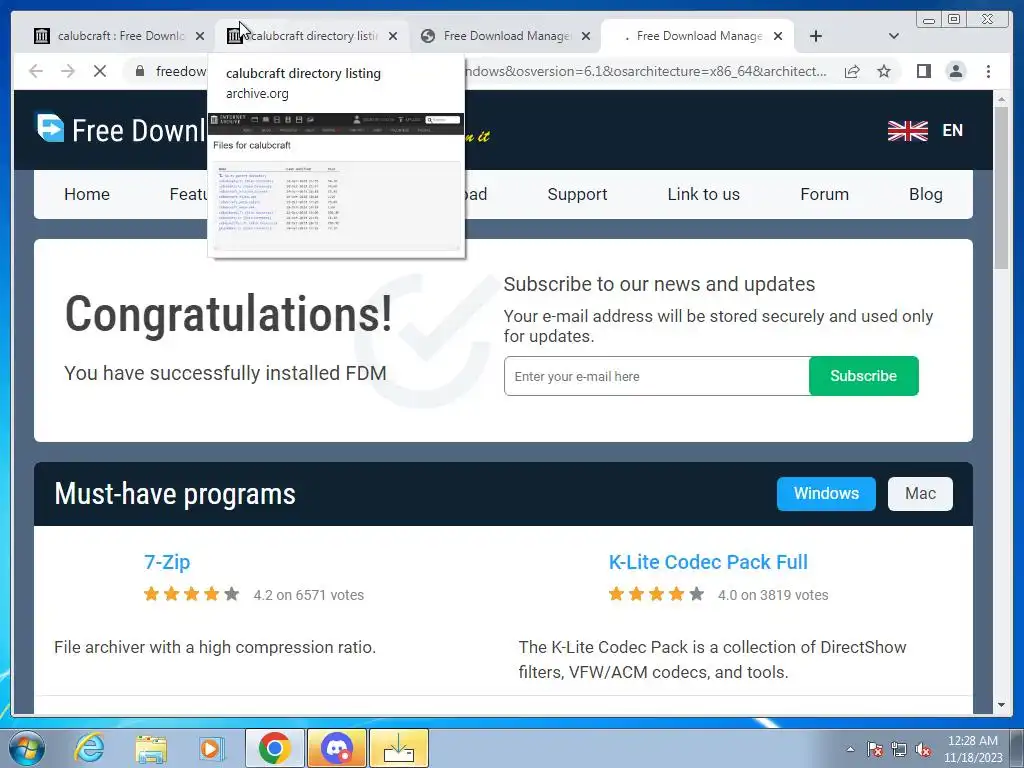Open Discord from the taskbar

(337, 748)
